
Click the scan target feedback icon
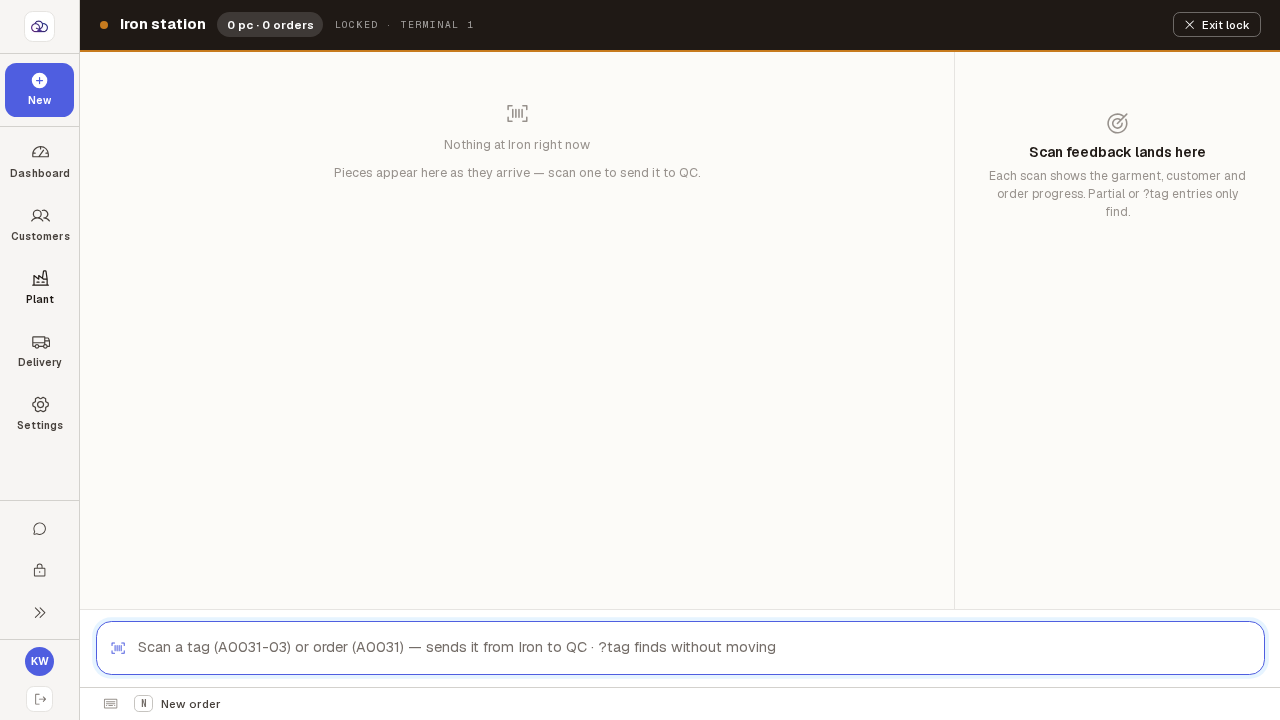coord(1117,123)
